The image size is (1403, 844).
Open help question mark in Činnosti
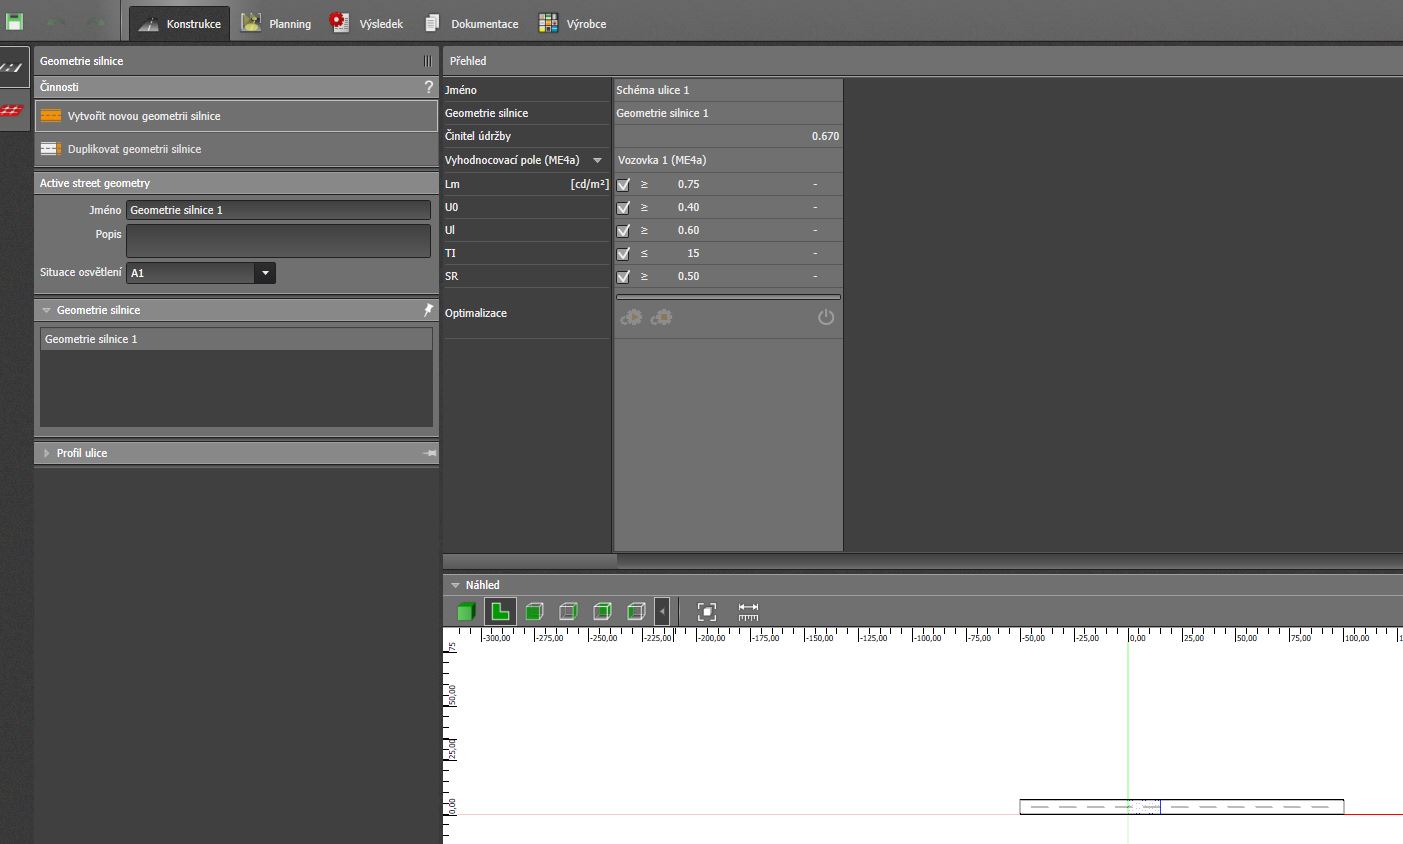click(429, 87)
